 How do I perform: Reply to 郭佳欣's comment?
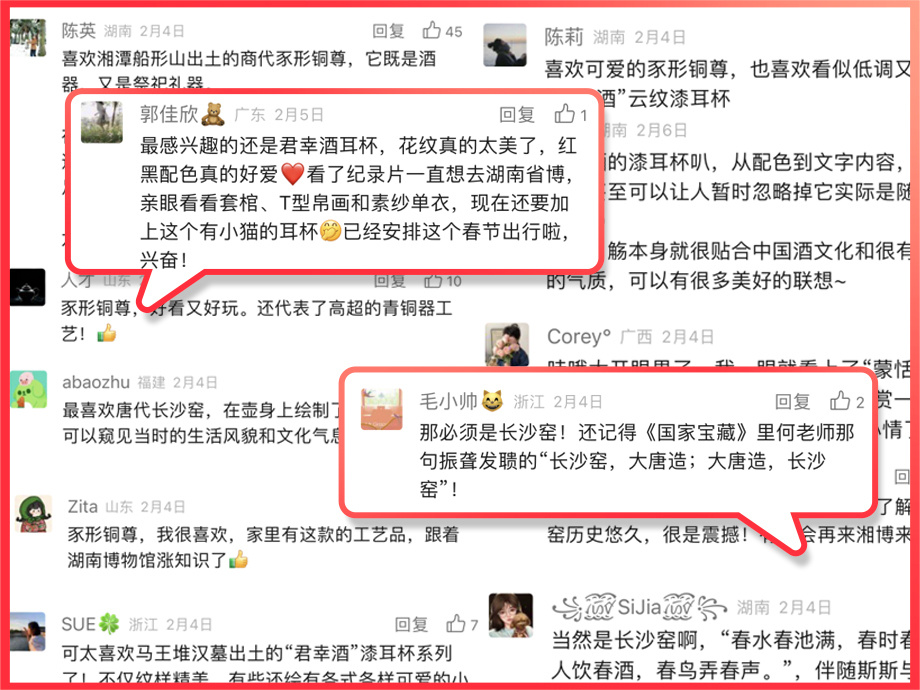(x=517, y=114)
